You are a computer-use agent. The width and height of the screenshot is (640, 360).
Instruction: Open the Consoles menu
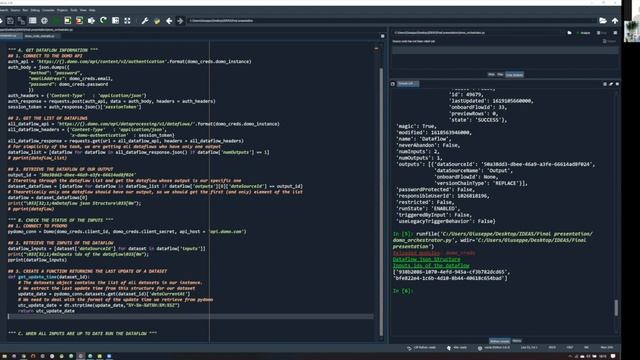coord(48,10)
